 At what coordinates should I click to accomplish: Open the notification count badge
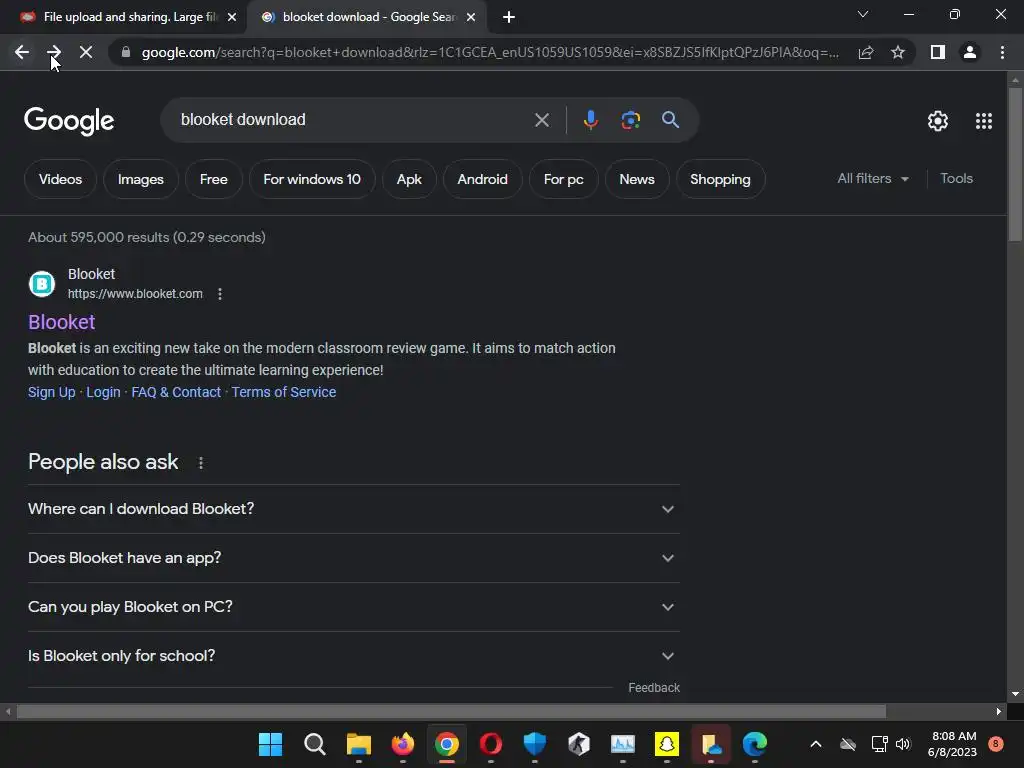995,743
